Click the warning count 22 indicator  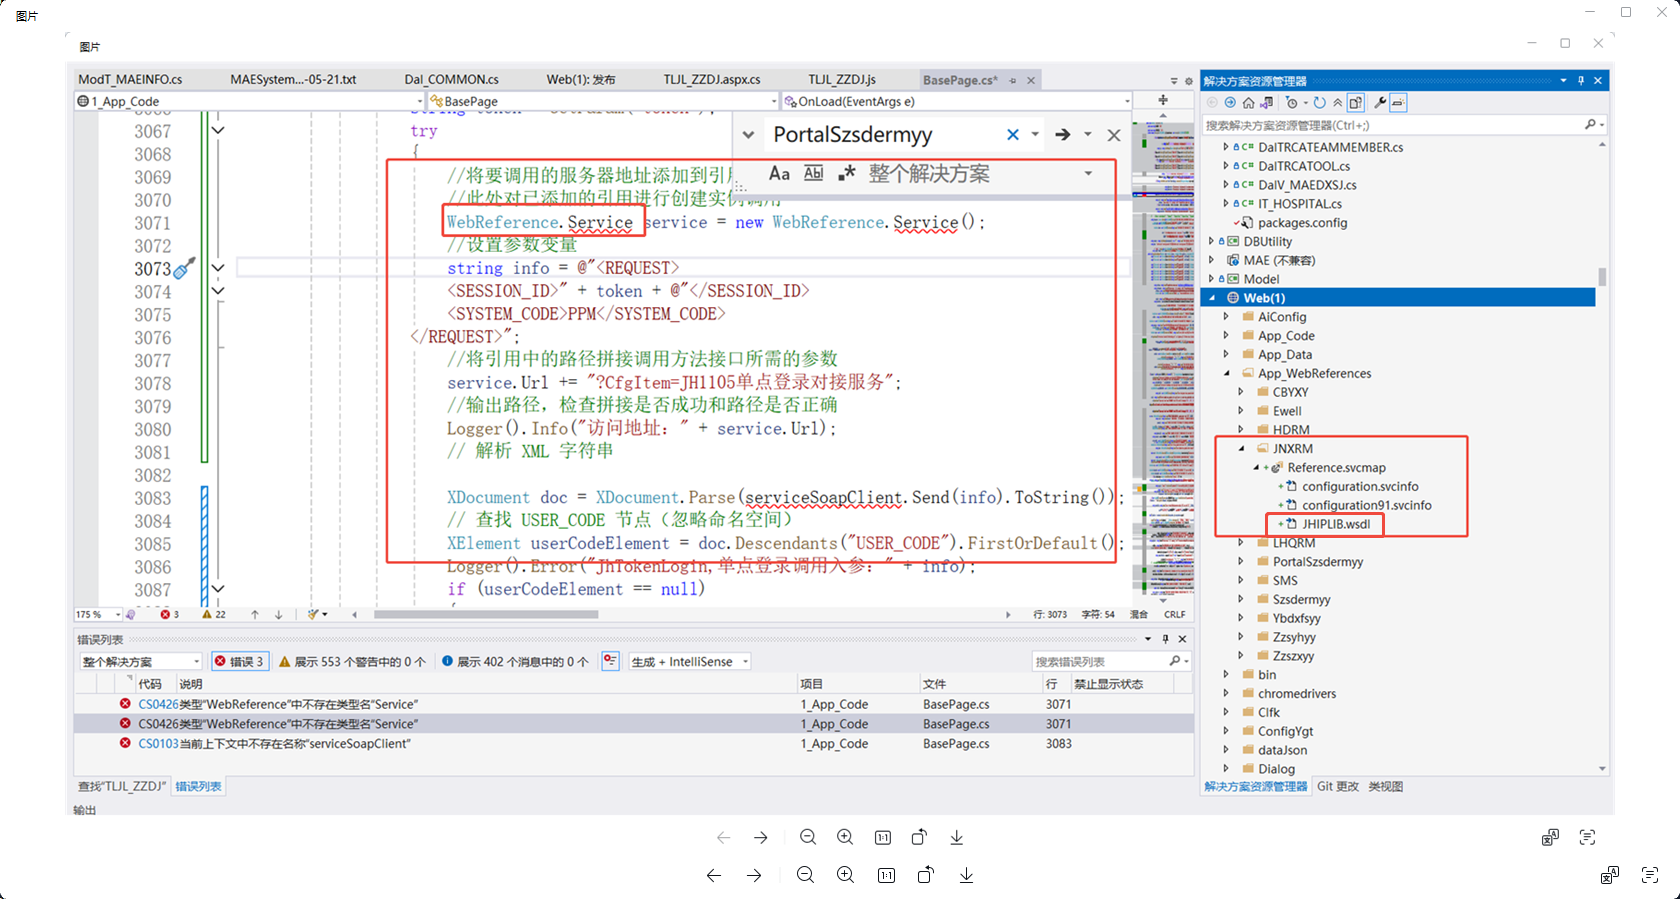(x=214, y=614)
